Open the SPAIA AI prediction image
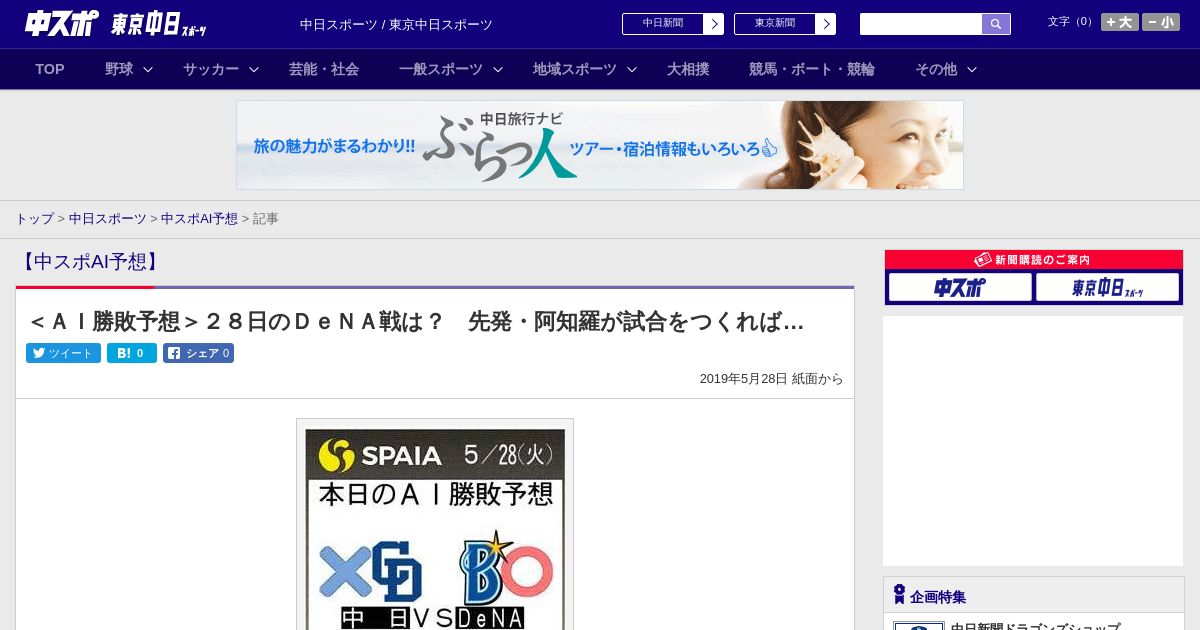The width and height of the screenshot is (1200, 630). click(435, 524)
